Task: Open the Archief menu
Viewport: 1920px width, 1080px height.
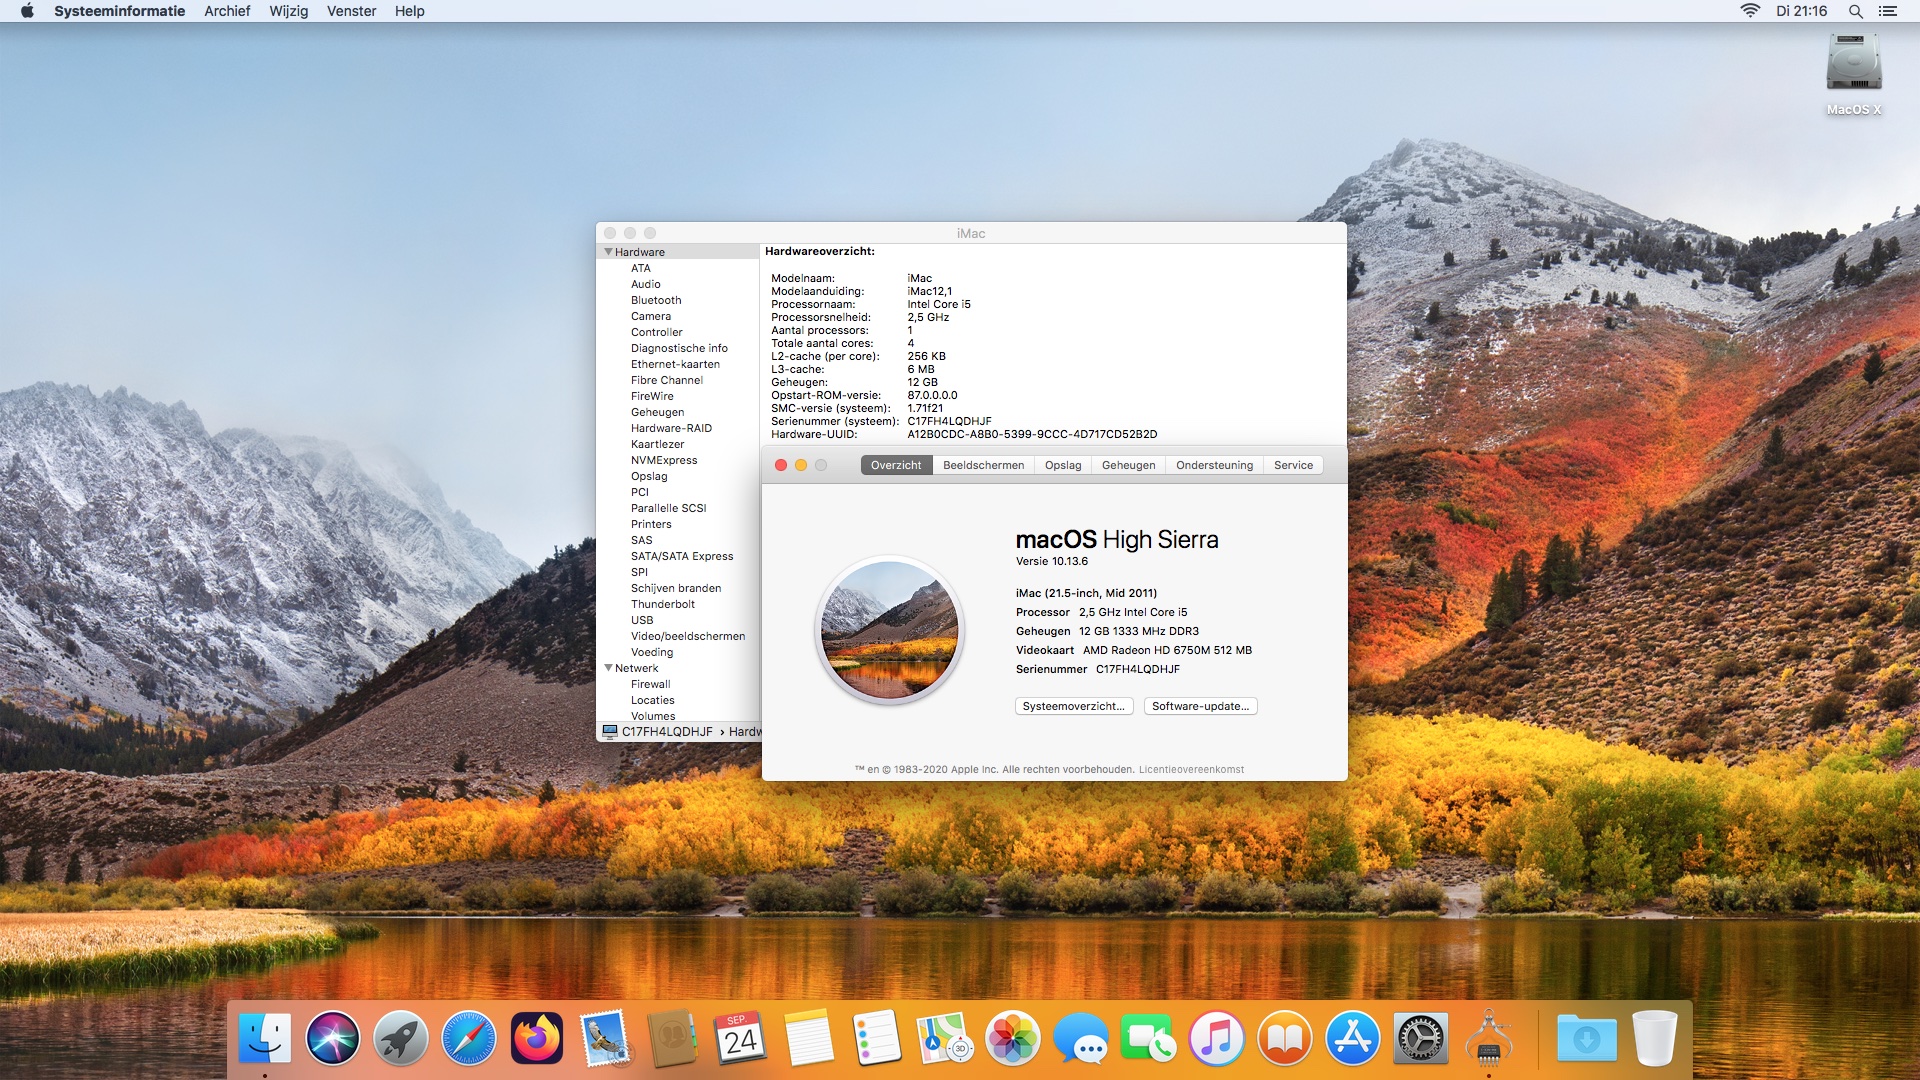Action: [227, 11]
